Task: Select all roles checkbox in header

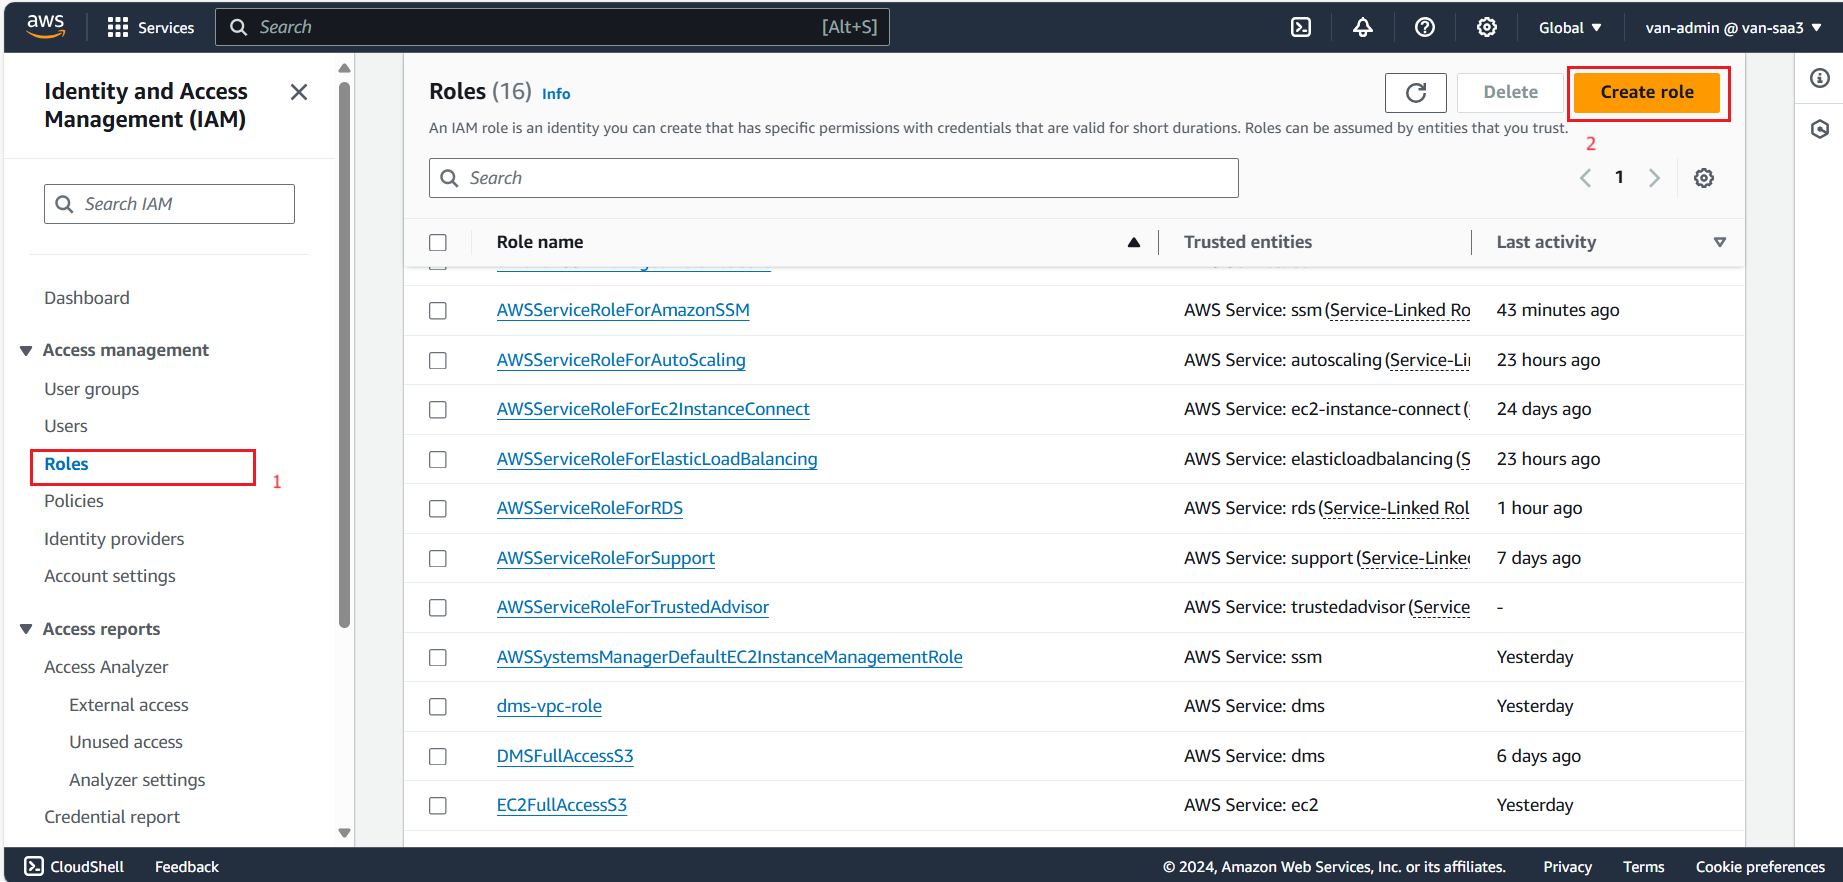Action: pos(438,242)
